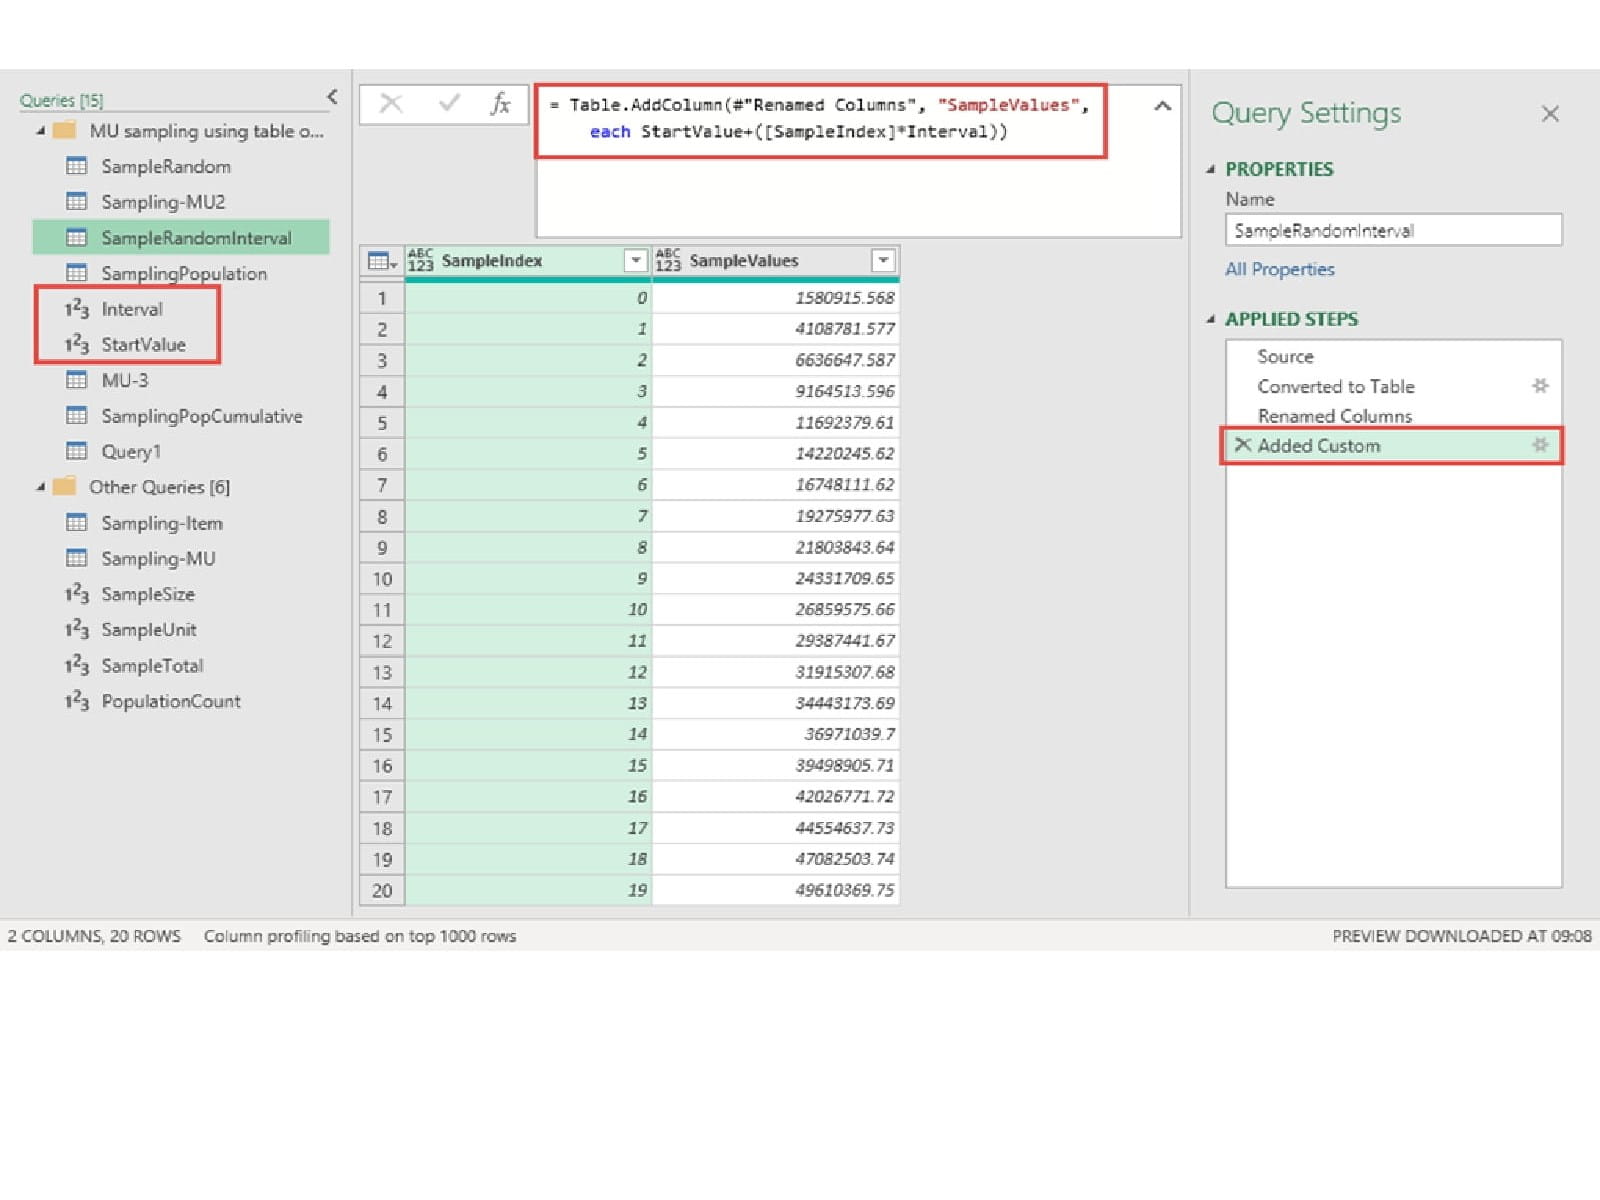Cancel formula edit with X icon
Image resolution: width=1600 pixels, height=1200 pixels.
(x=391, y=104)
